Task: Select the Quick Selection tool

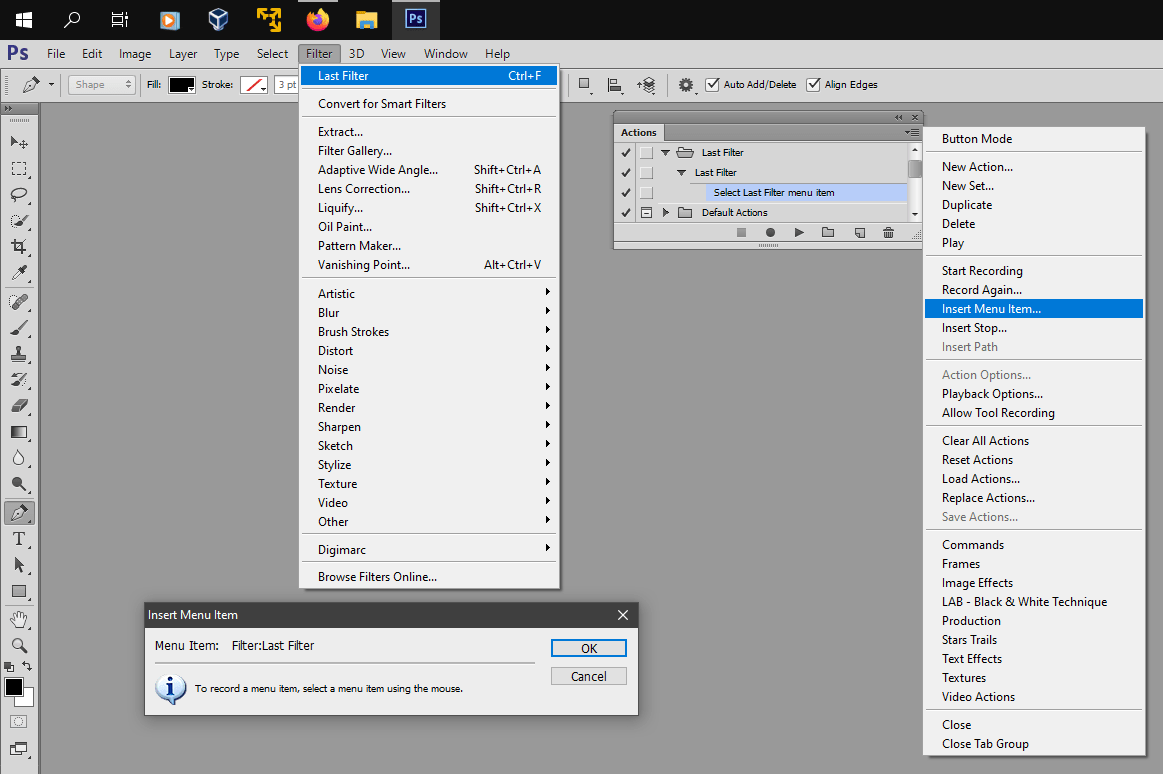Action: tap(19, 221)
